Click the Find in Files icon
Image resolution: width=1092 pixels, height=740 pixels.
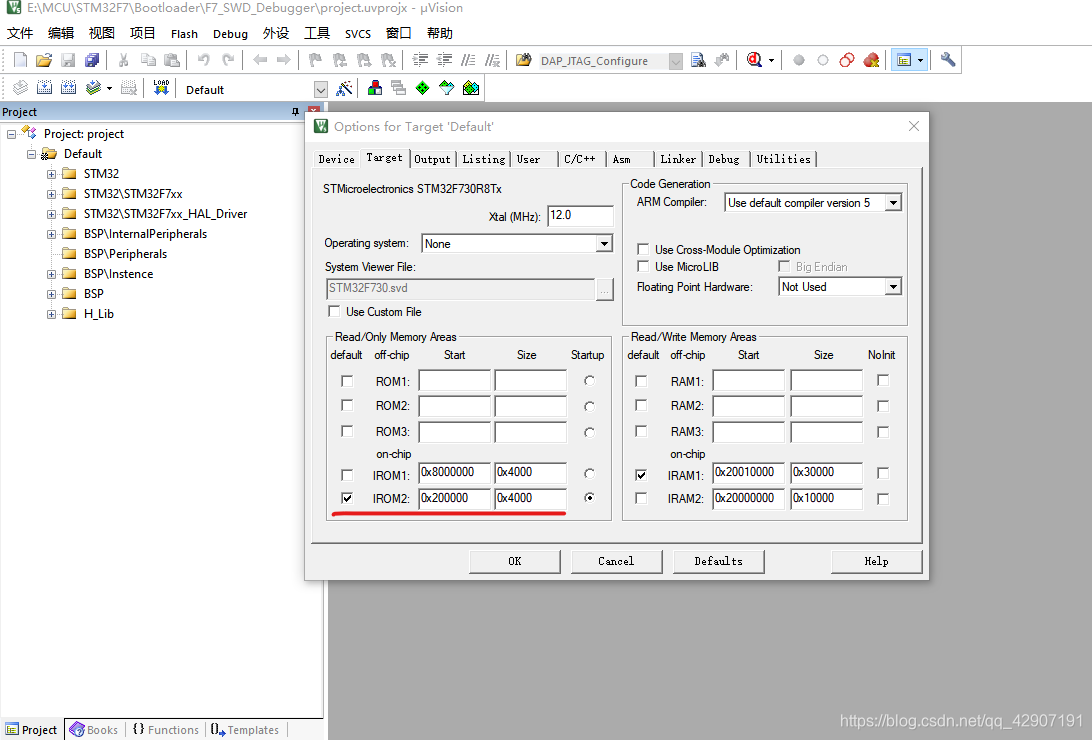[698, 61]
